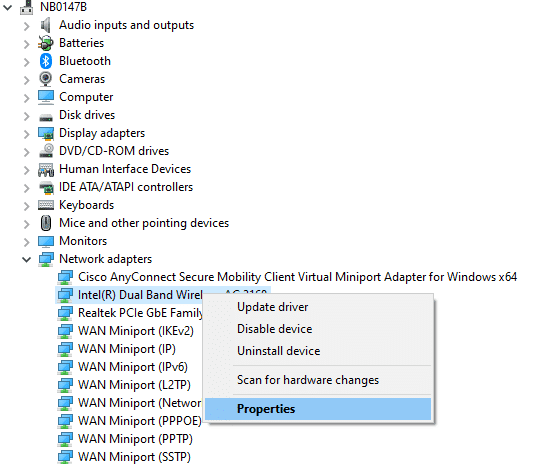
Task: Expand the IDE ATA/ATAPI controllers category
Action: 26,188
